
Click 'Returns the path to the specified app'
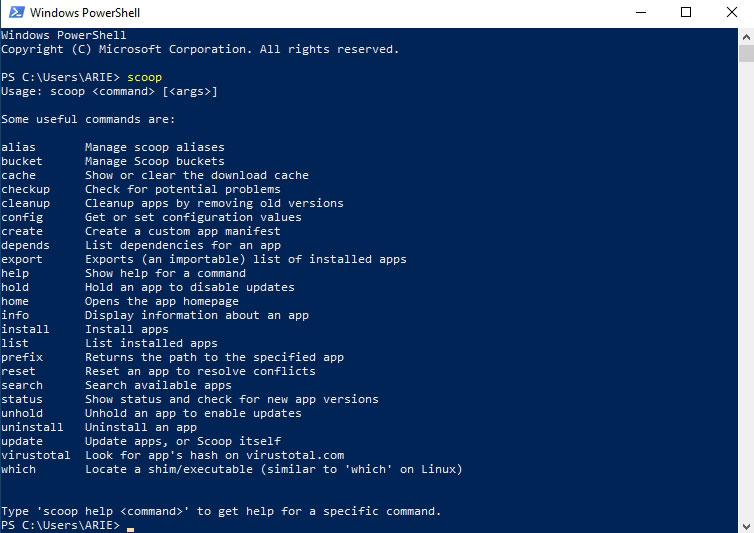[x=214, y=357]
